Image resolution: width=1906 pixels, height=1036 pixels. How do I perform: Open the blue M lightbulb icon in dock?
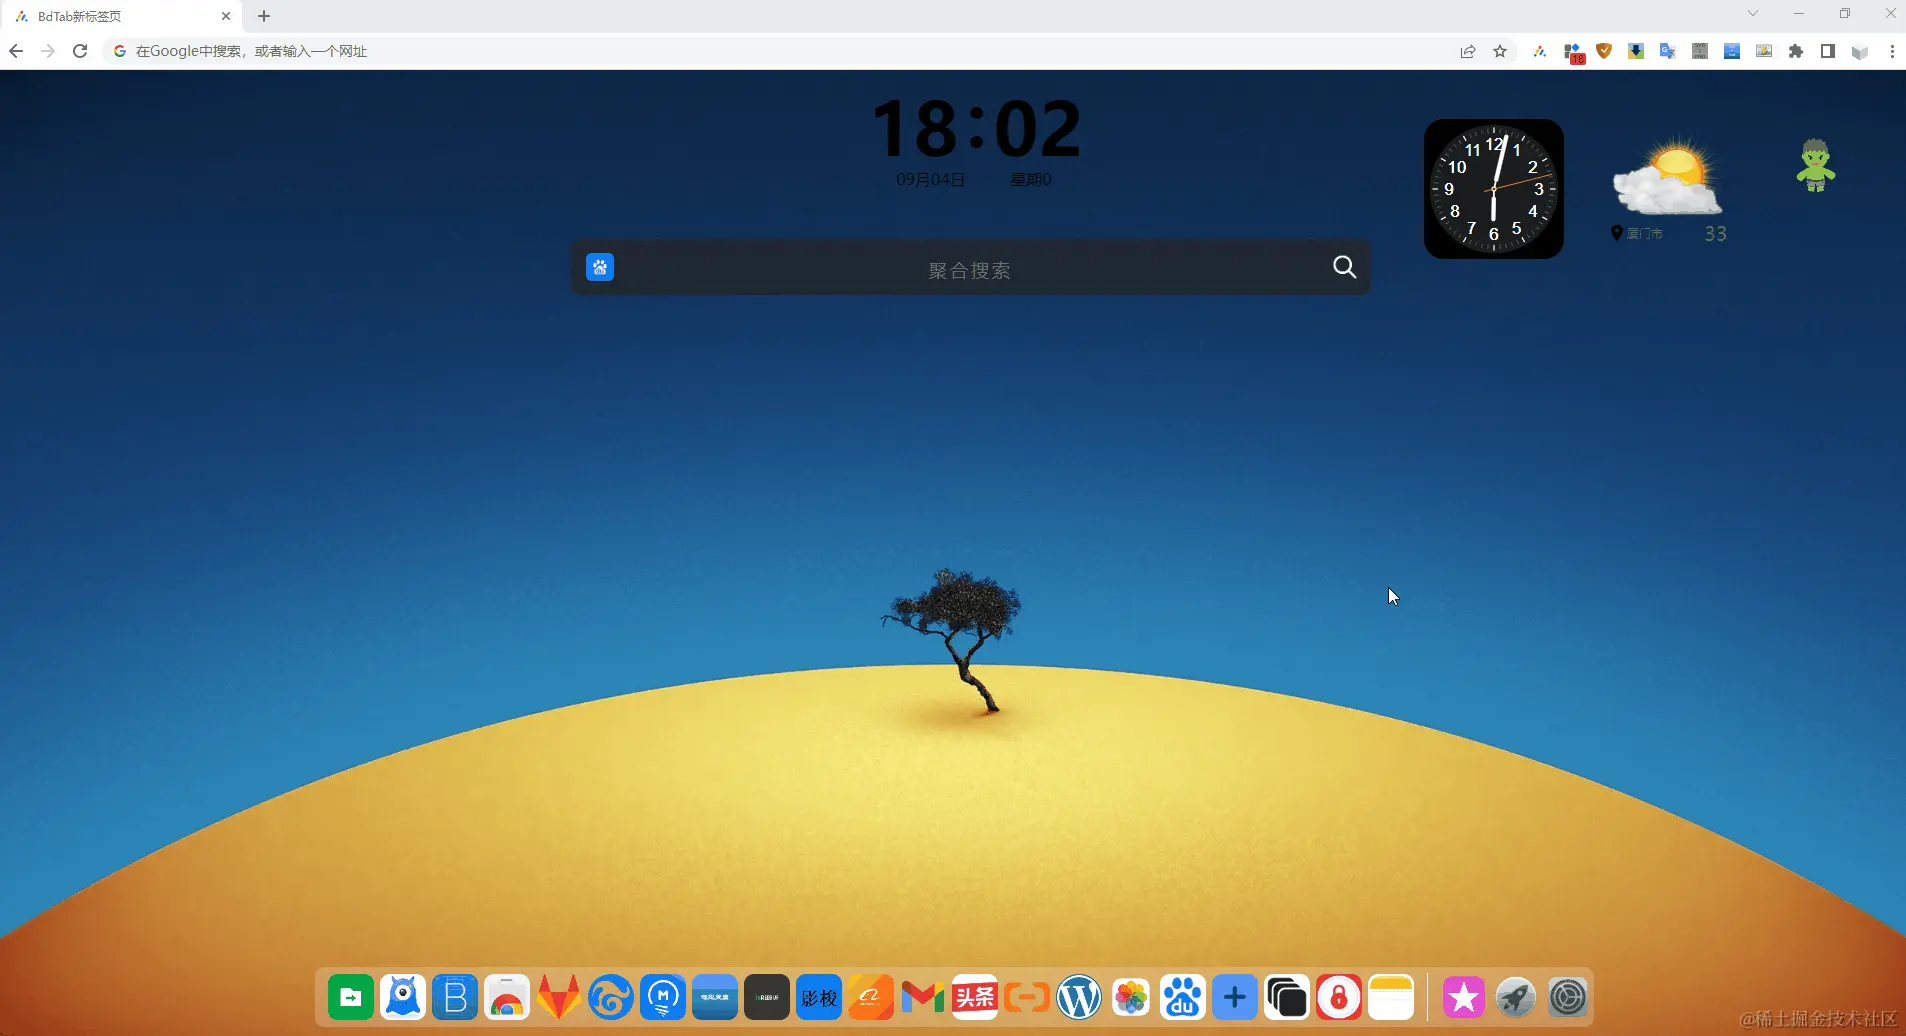click(663, 997)
